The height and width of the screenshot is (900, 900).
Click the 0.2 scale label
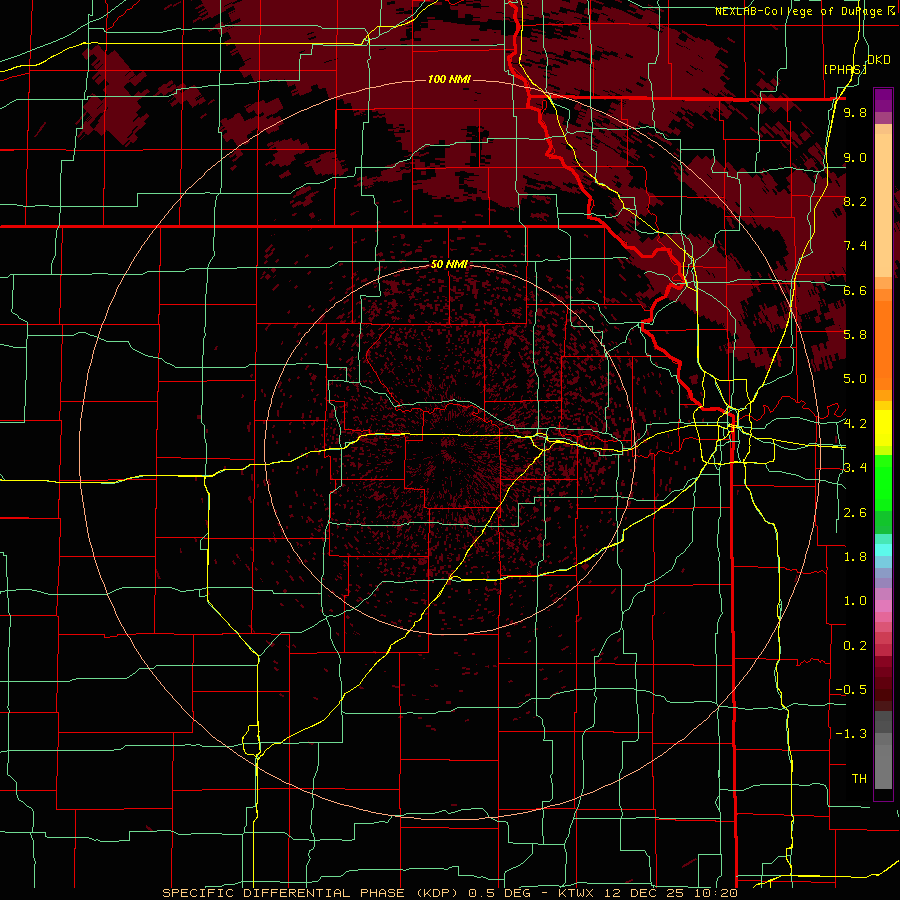[855, 646]
